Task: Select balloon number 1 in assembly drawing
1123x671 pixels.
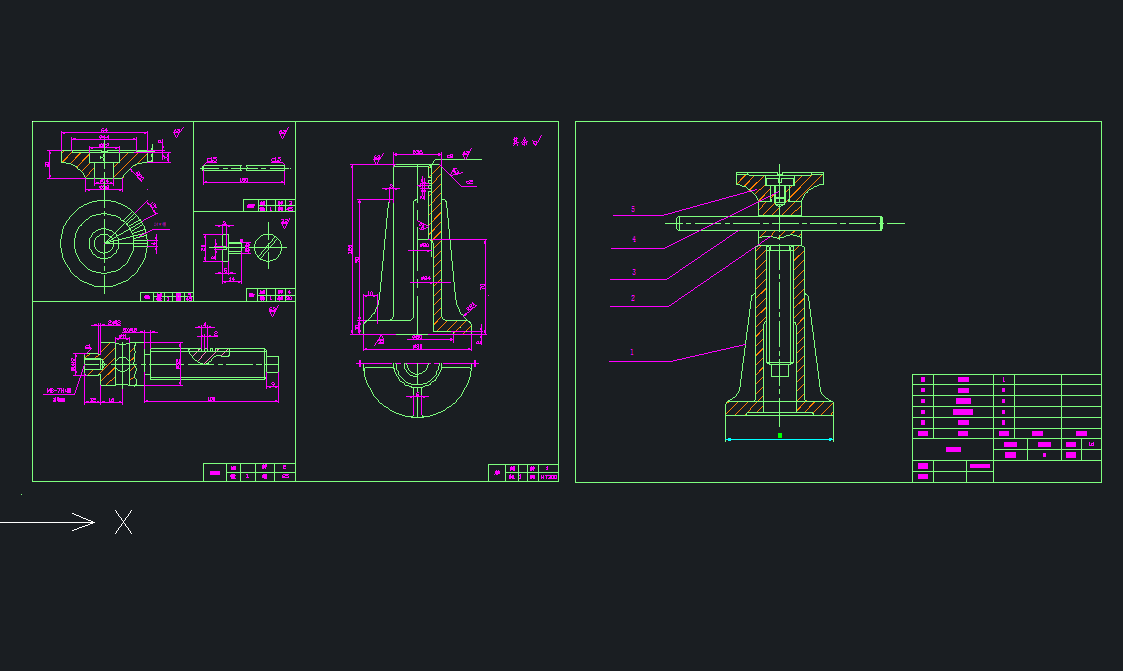Action: tap(632, 352)
